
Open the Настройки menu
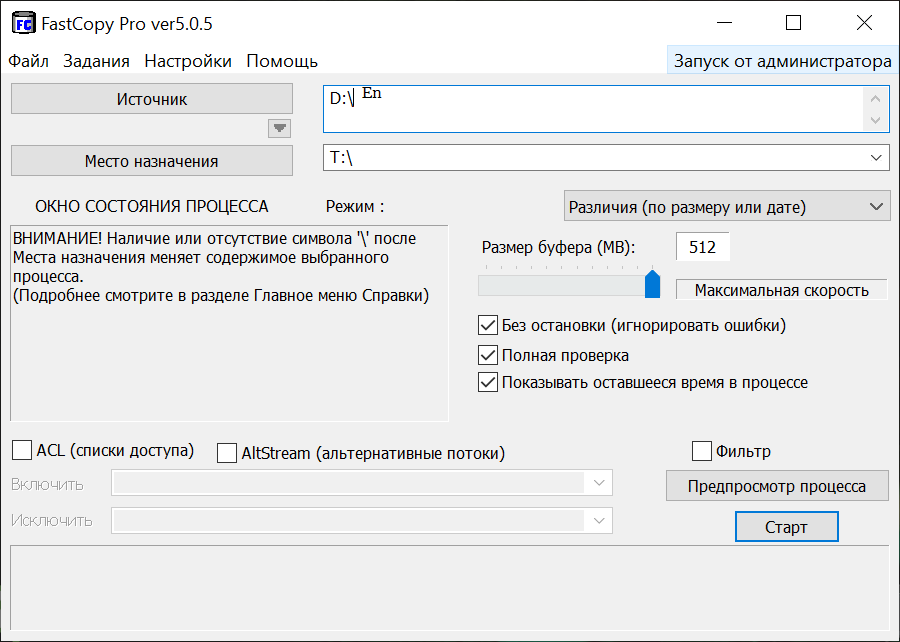188,61
